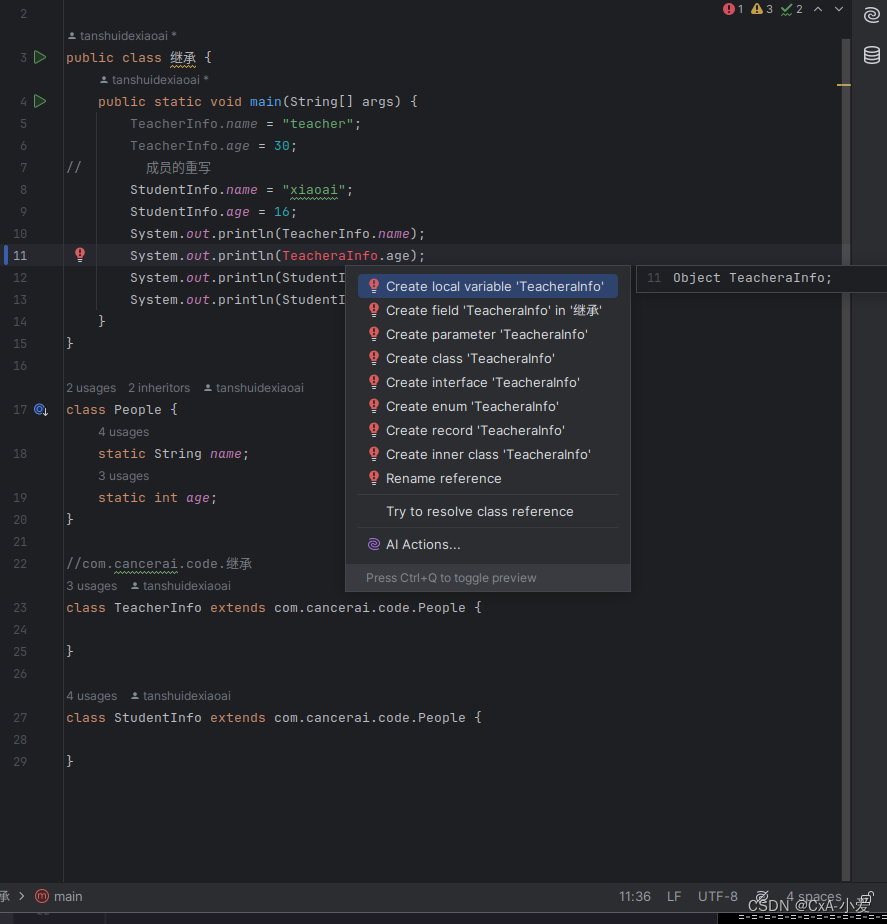Click caret position 11:36 in status bar
Image resolution: width=887 pixels, height=924 pixels.
tap(635, 896)
